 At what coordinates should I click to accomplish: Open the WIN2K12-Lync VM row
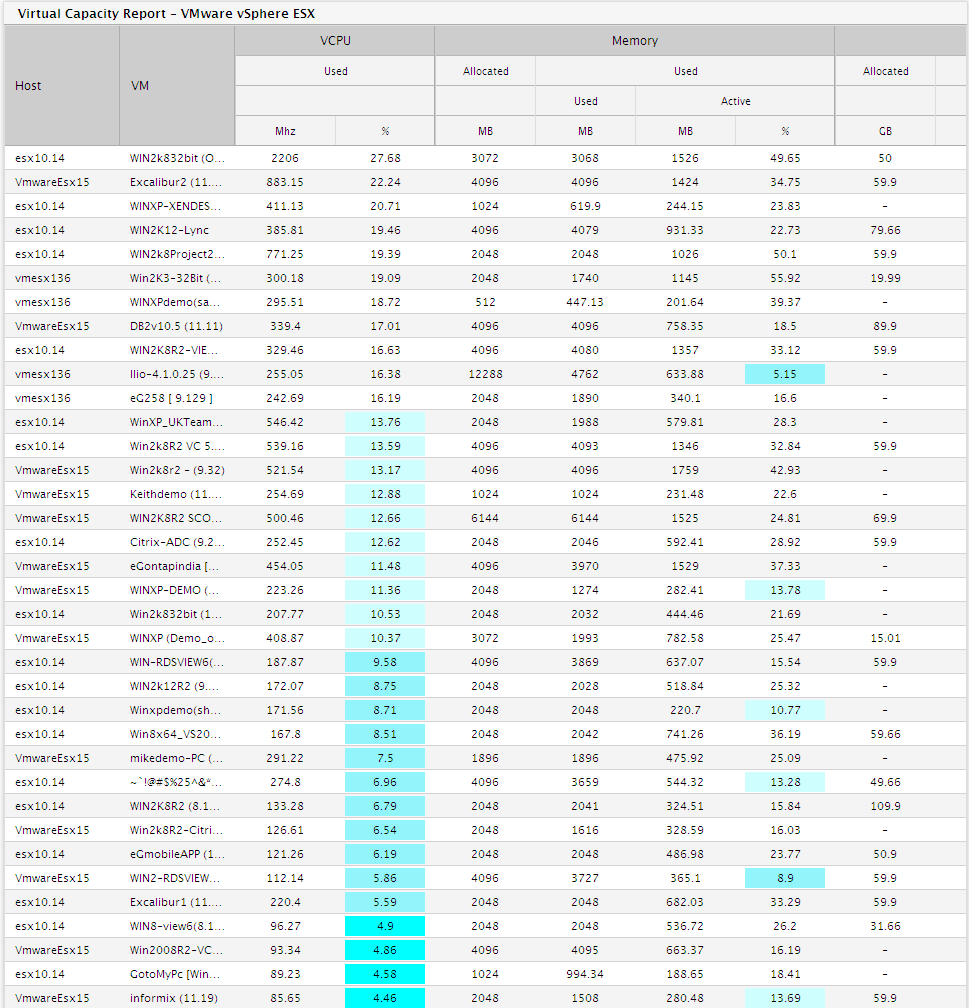pos(169,230)
